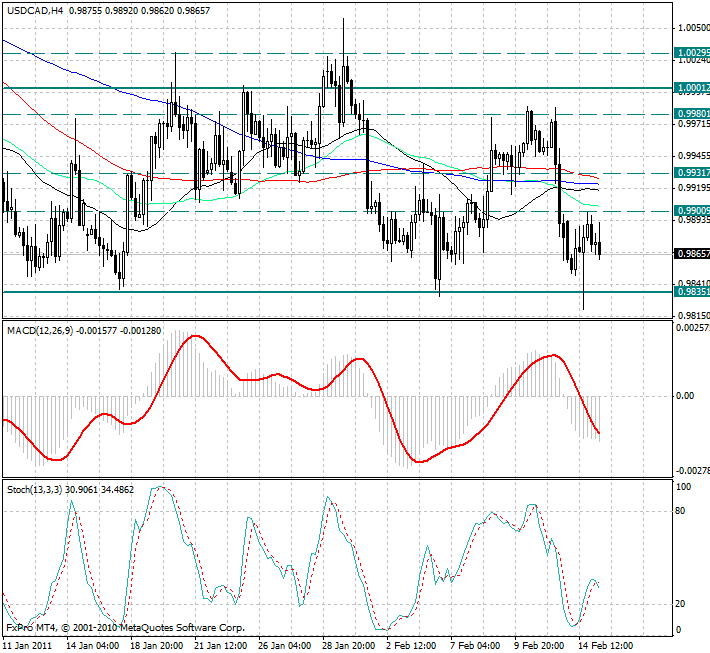Click the current price tag 0.98657

tap(692, 254)
